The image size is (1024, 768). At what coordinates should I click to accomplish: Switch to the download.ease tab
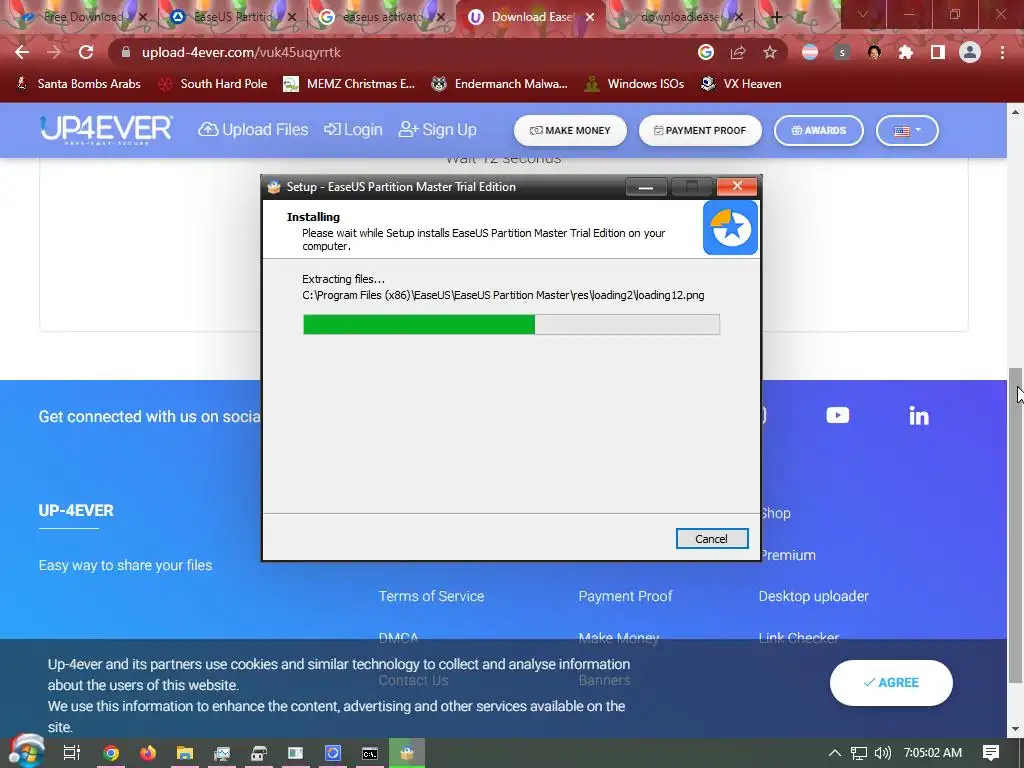tap(680, 17)
